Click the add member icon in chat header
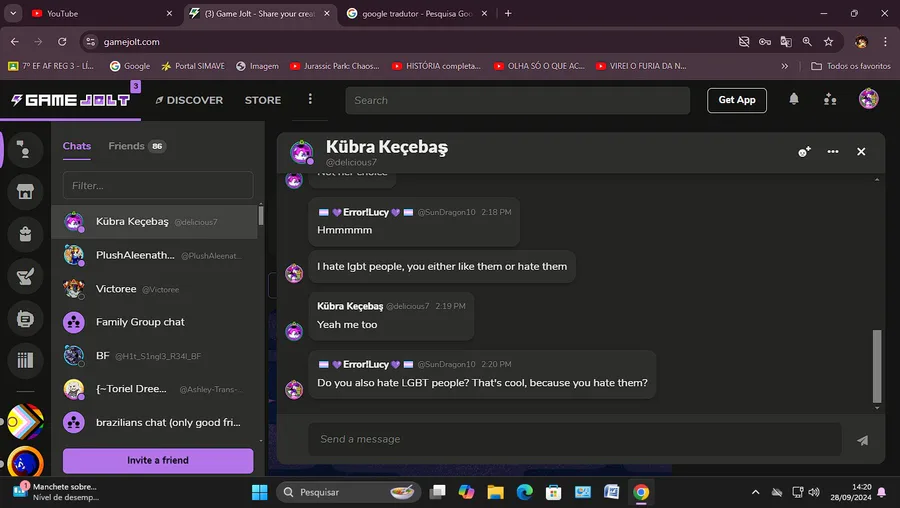Screen dimensions: 900x508 (x=804, y=152)
